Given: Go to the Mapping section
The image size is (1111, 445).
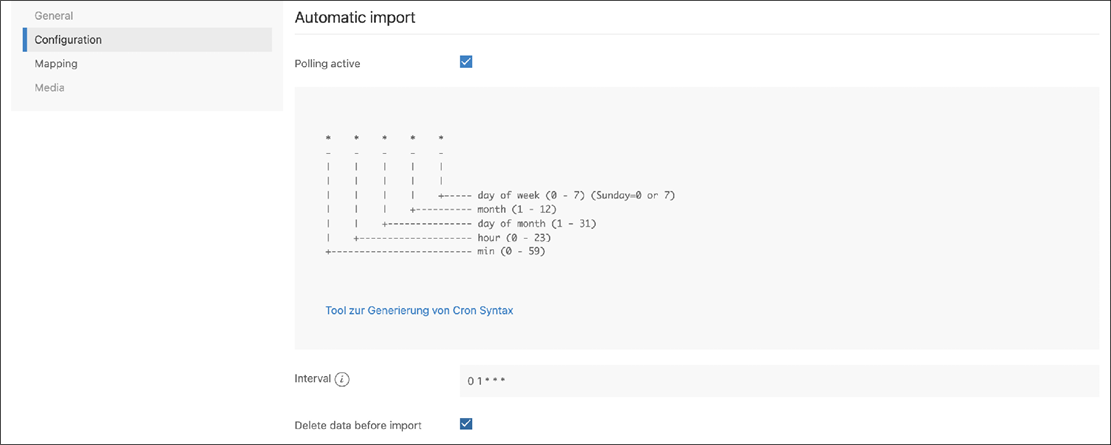Looking at the screenshot, I should [56, 64].
